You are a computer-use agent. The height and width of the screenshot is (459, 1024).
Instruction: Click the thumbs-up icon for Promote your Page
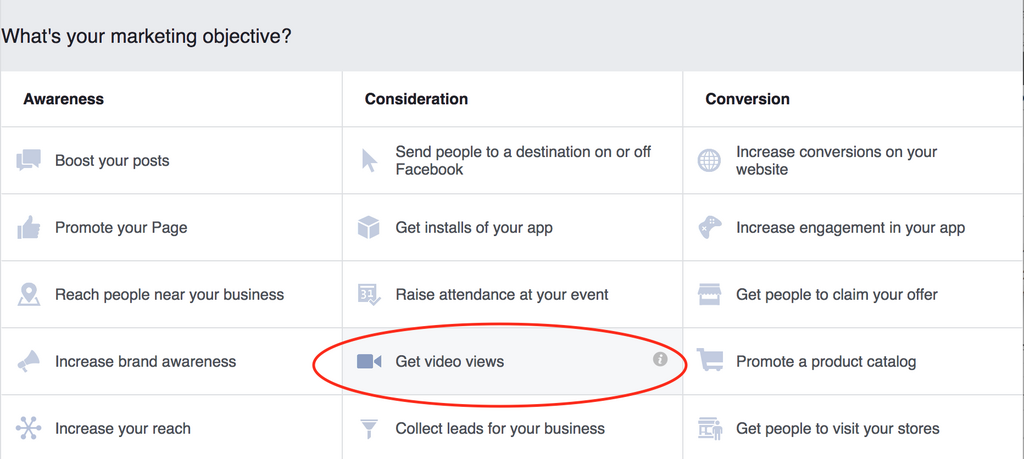coord(29,227)
